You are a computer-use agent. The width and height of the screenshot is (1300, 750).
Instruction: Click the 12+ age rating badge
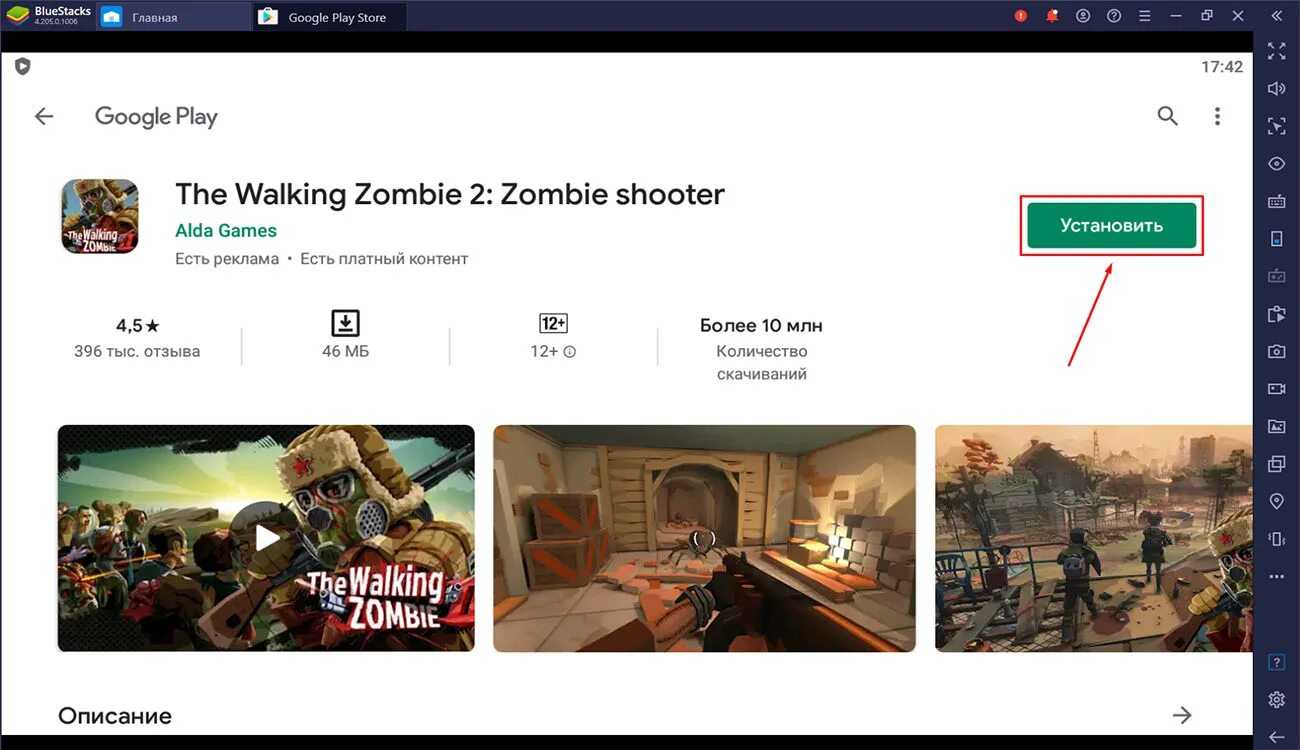pyautogui.click(x=553, y=323)
